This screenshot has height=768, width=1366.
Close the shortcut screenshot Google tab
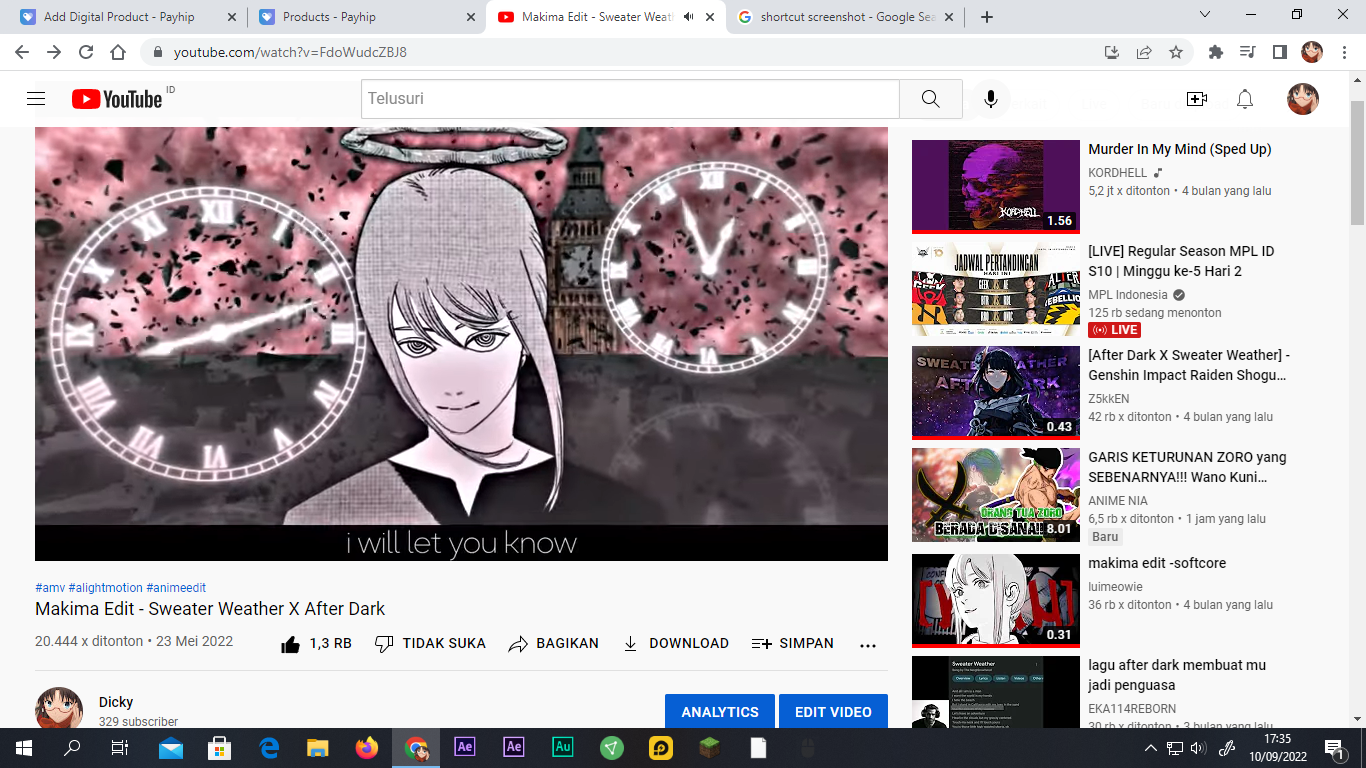949,17
